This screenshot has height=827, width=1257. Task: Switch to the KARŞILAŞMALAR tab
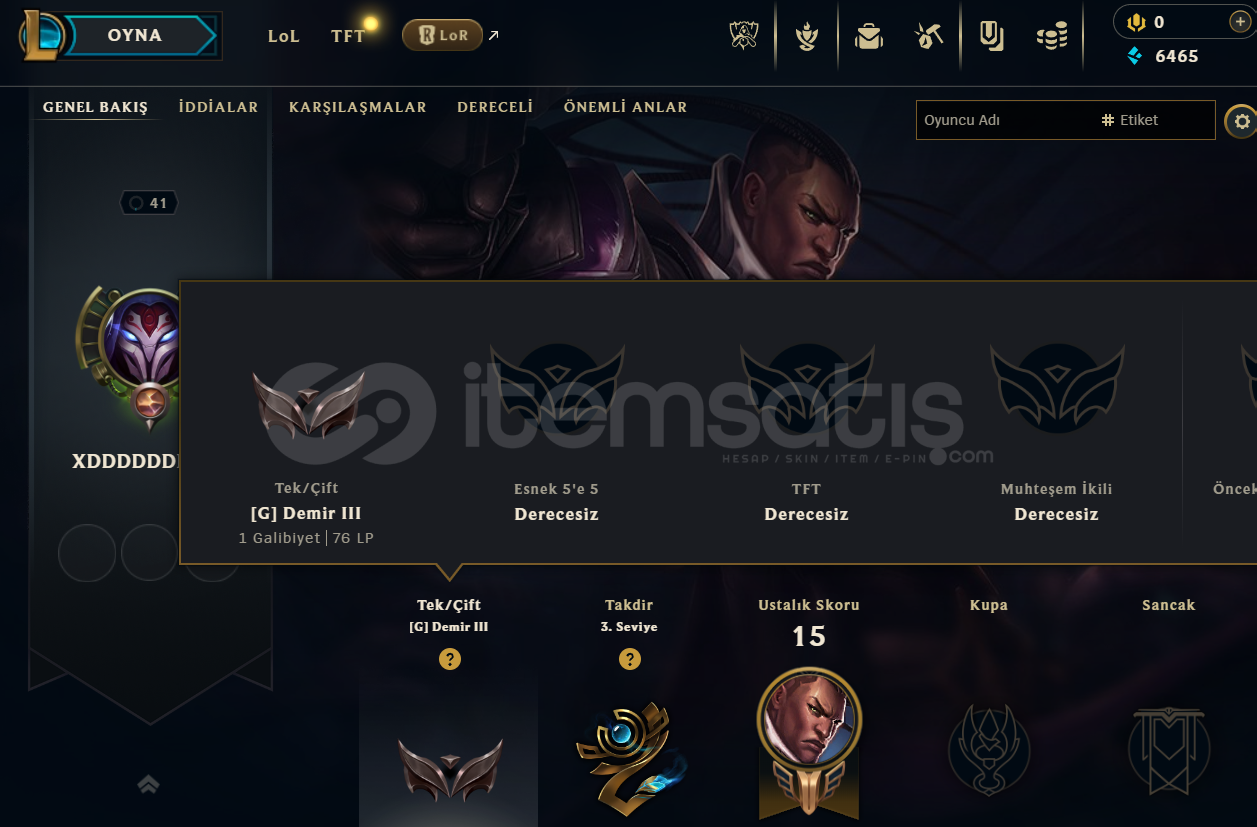358,107
